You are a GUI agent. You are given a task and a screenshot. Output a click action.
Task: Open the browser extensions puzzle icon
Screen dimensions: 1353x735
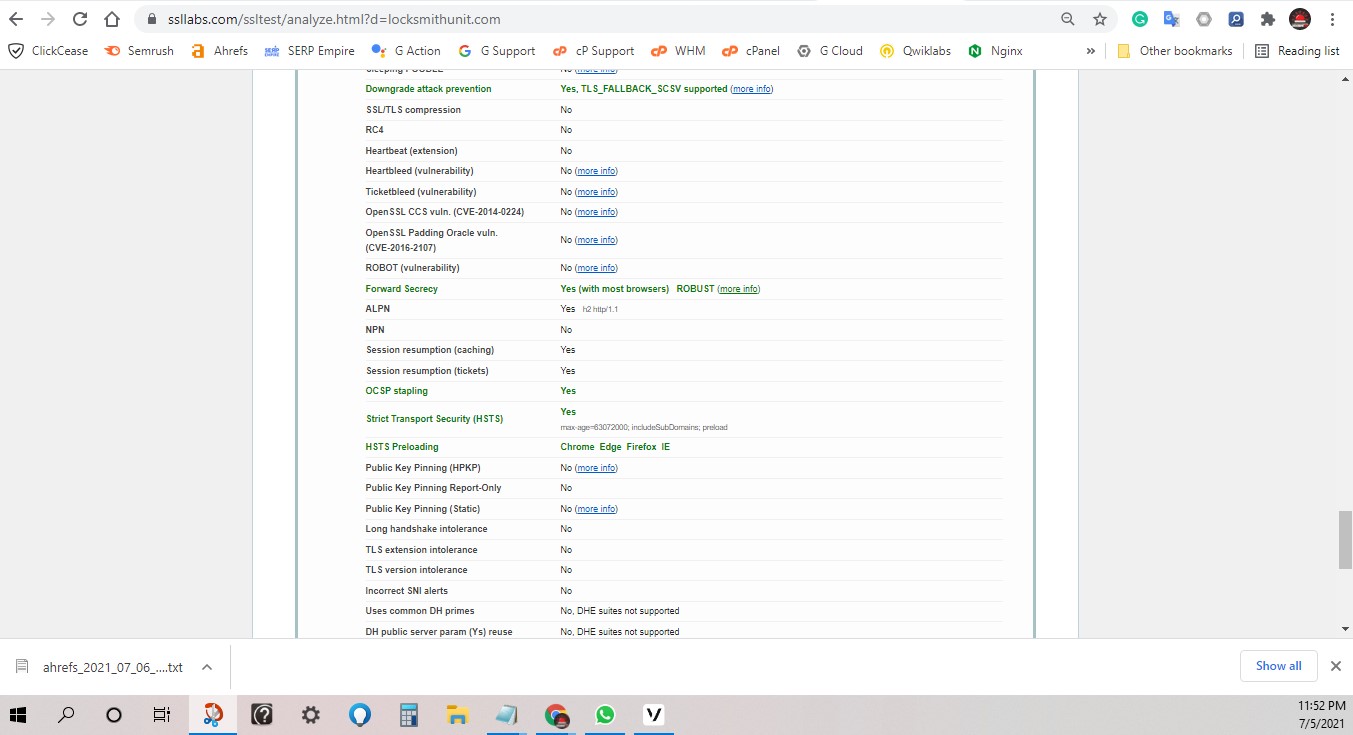coord(1266,18)
